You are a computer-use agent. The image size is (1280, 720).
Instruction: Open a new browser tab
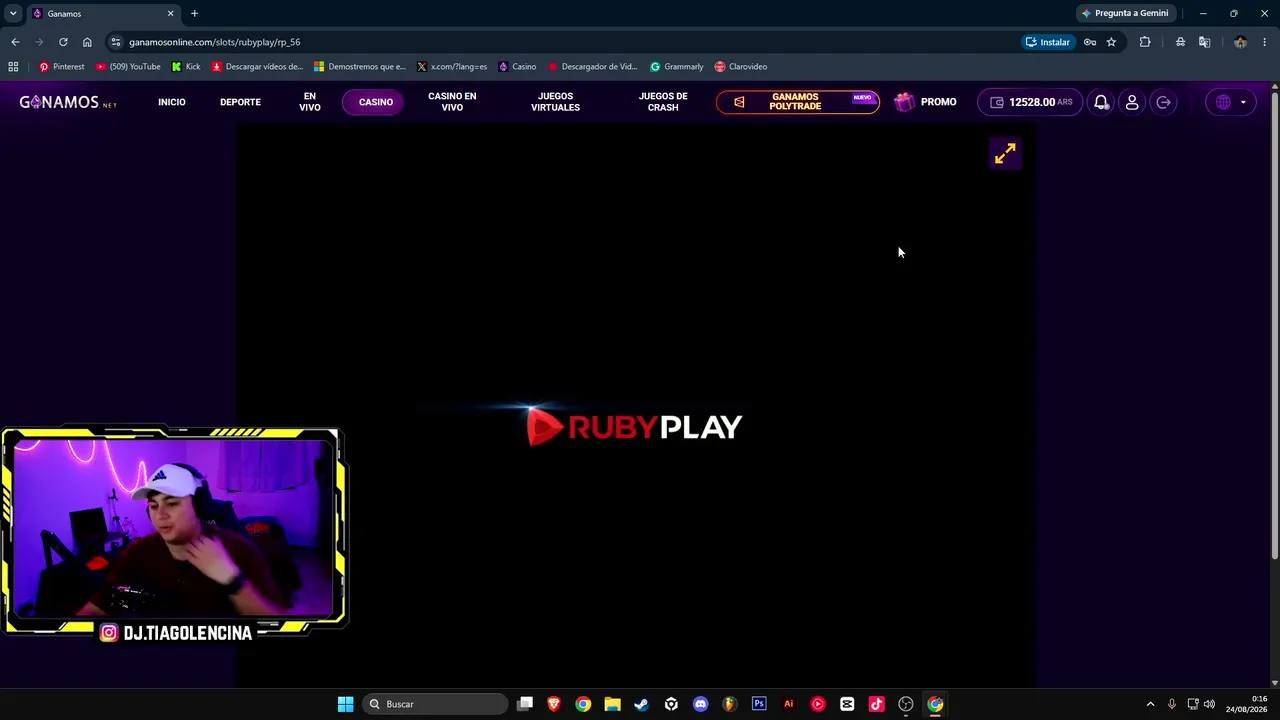194,13
